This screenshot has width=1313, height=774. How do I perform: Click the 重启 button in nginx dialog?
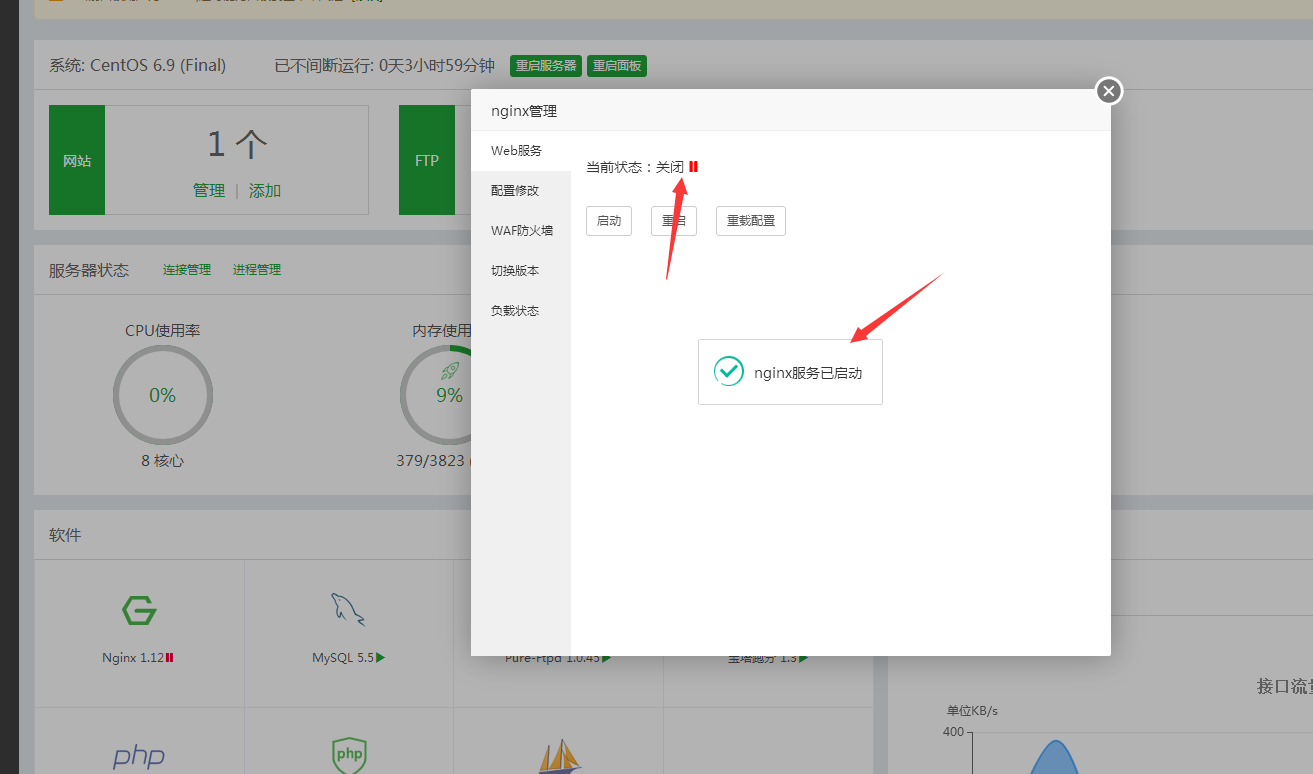[674, 221]
